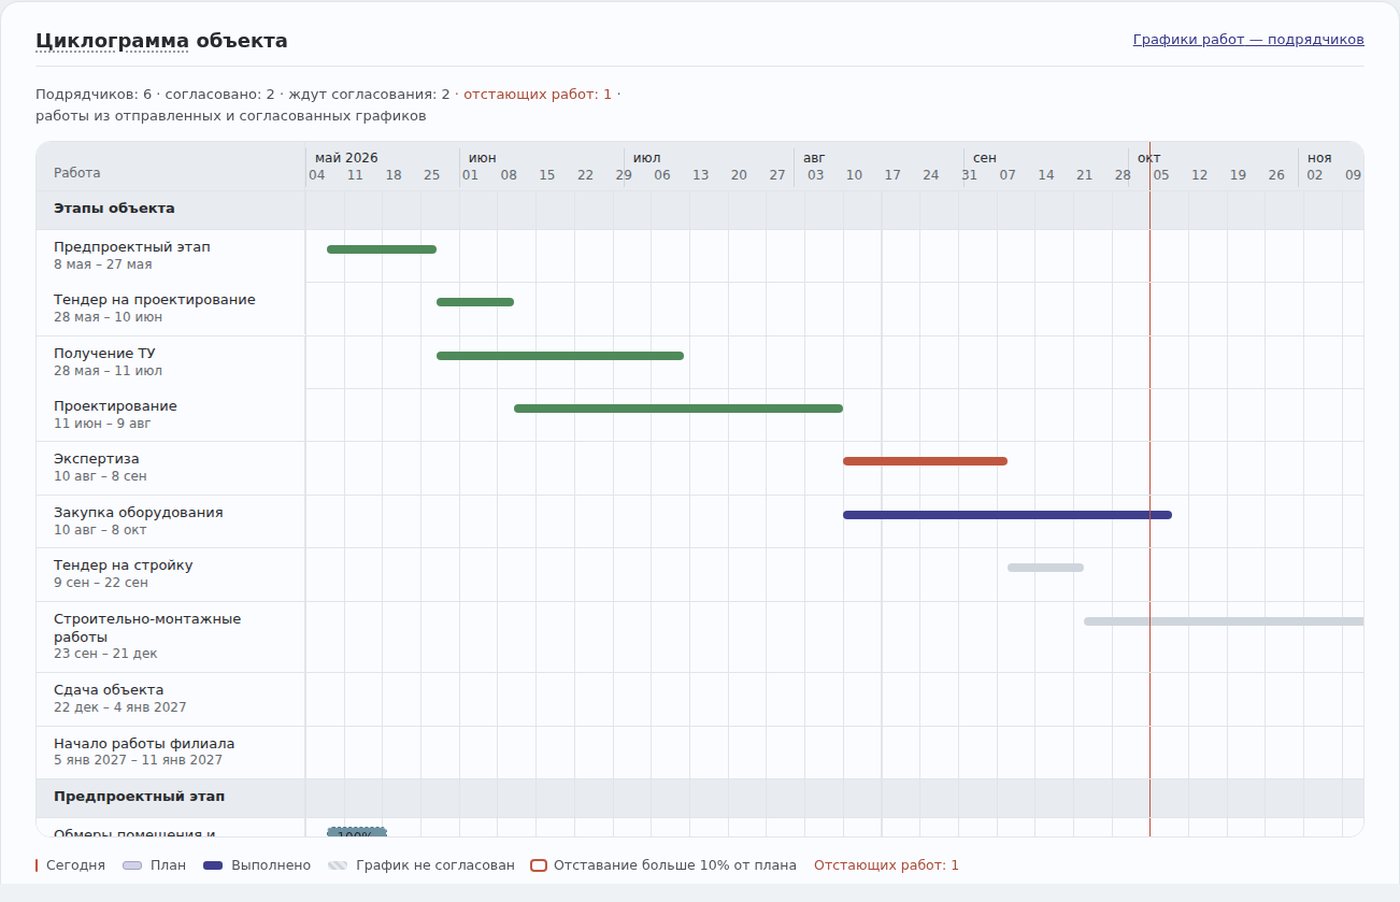Click the Циклограмма объекта heading
The image size is (1400, 902).
[161, 41]
